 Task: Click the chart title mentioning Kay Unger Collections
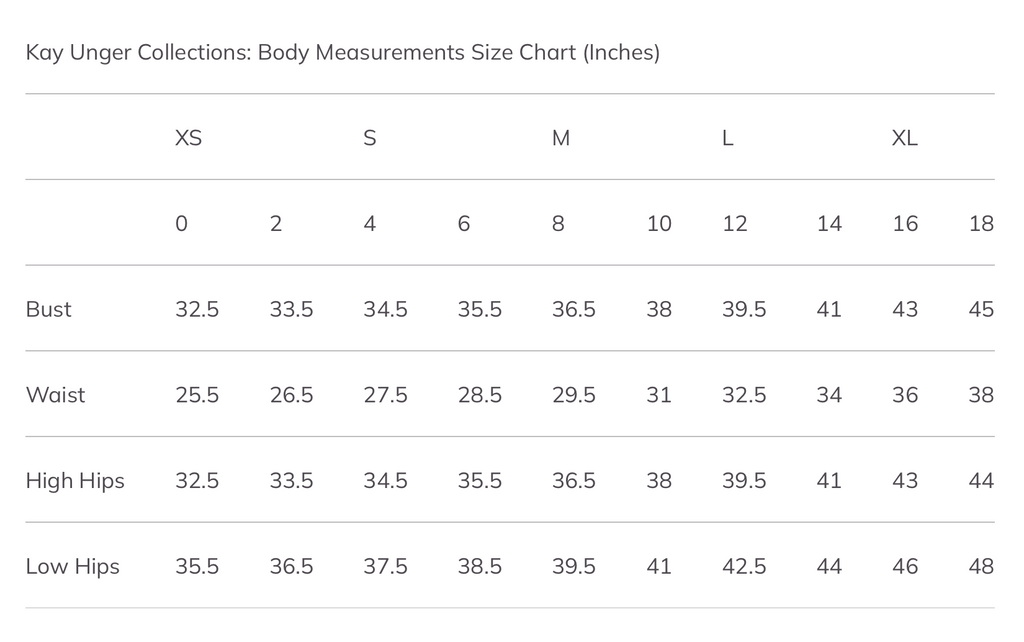(x=342, y=52)
